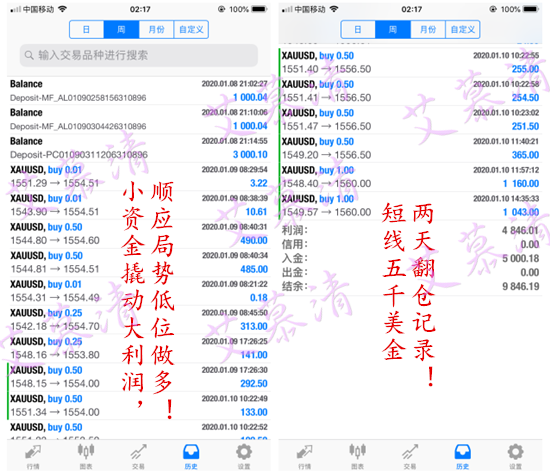Open XAUUSD trade with profit 485.00

[139, 262]
